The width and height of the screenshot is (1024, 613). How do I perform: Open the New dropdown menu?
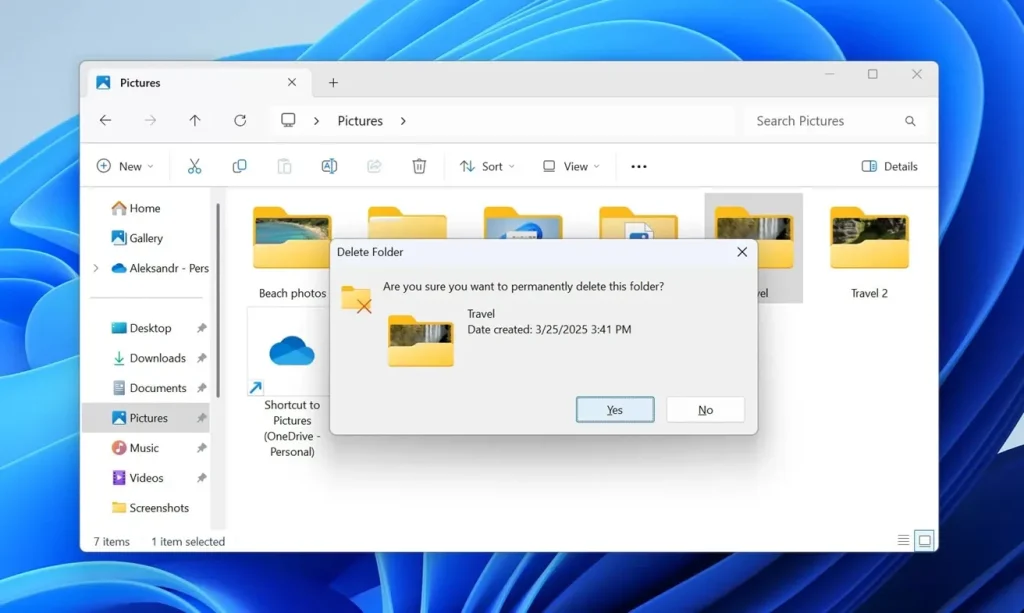point(125,166)
